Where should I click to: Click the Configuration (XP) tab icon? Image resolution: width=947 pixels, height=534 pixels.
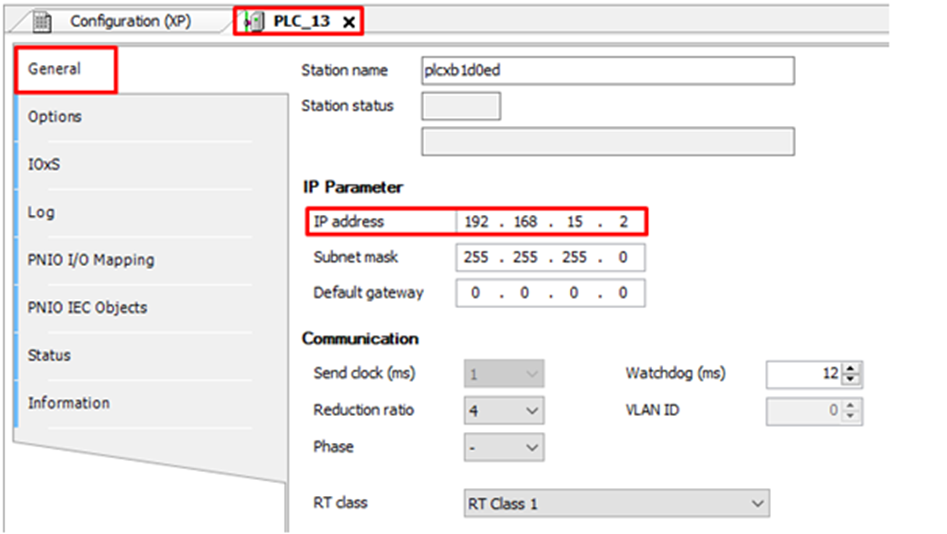pyautogui.click(x=43, y=21)
